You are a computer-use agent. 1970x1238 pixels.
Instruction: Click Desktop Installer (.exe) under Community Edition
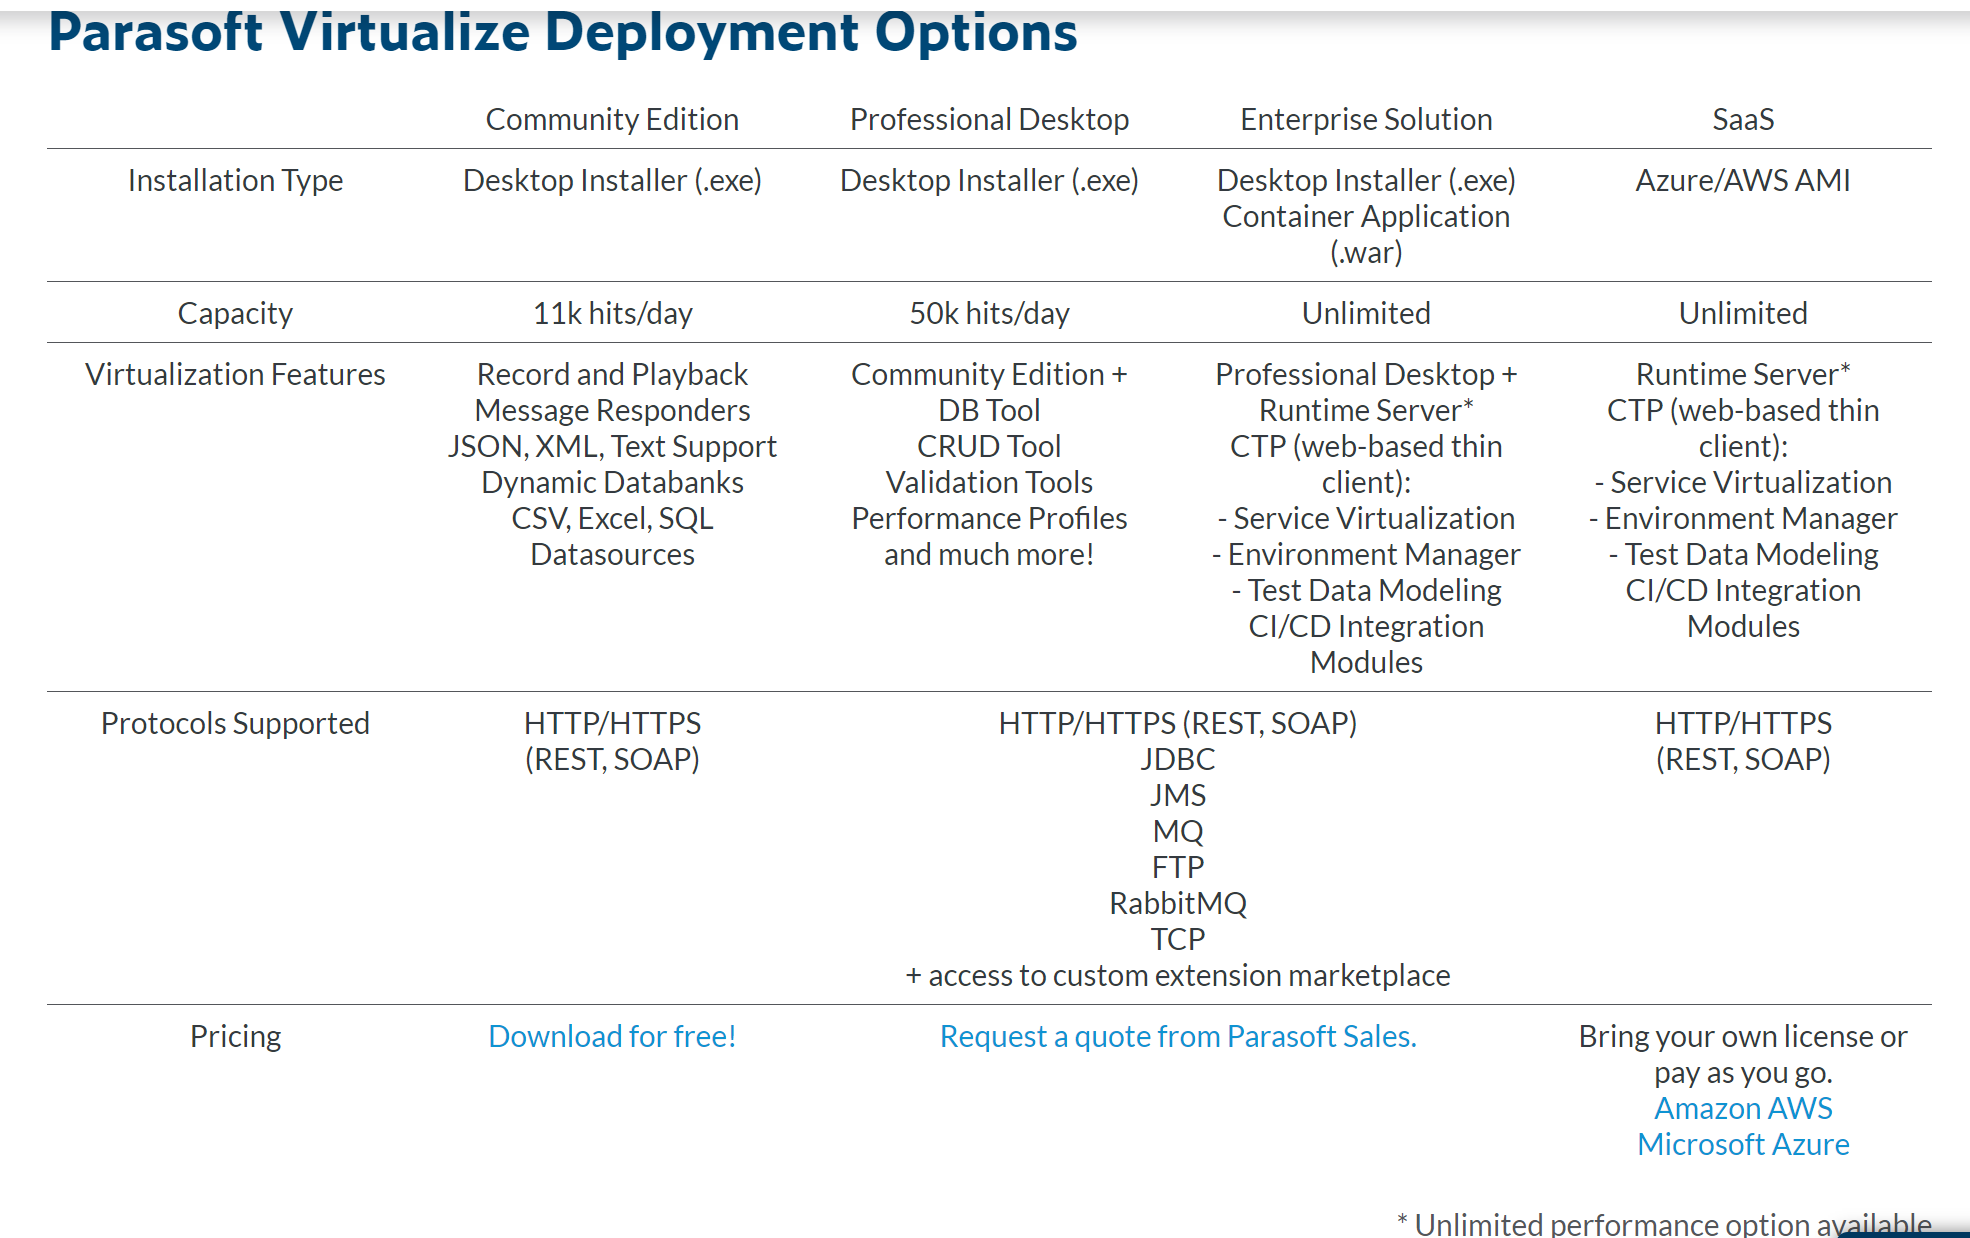[612, 180]
